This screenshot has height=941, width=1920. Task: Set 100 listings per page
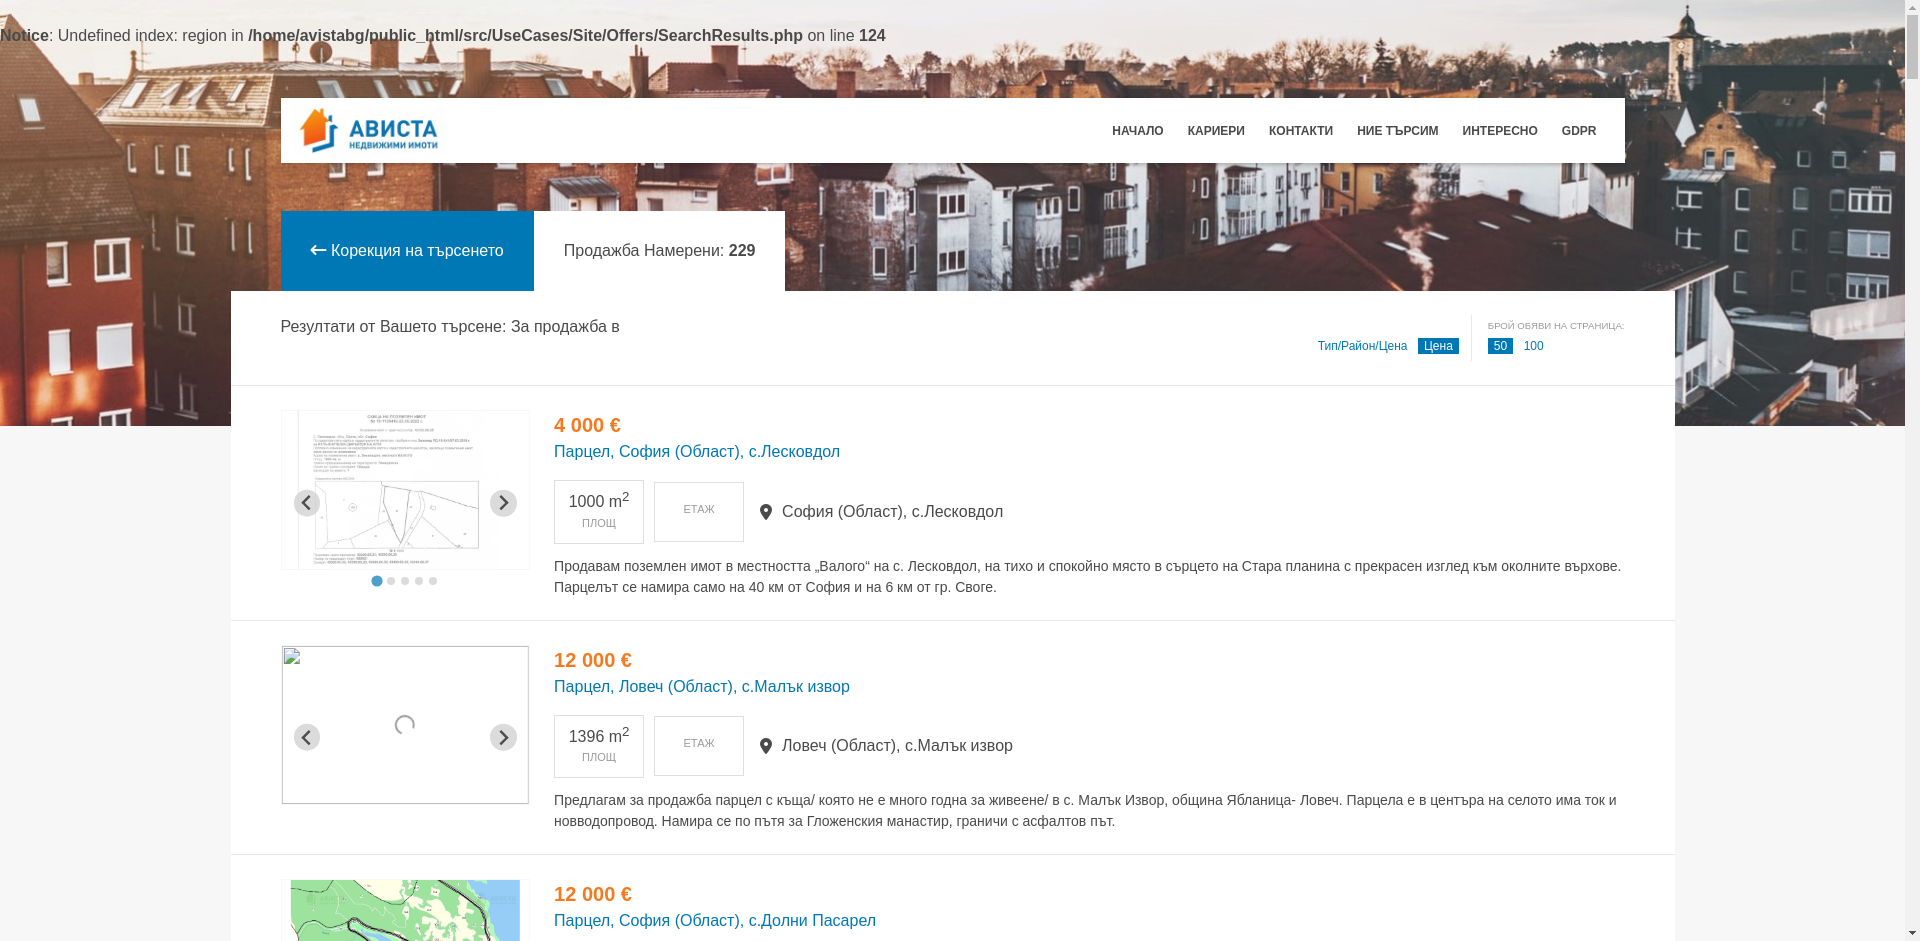(1533, 346)
